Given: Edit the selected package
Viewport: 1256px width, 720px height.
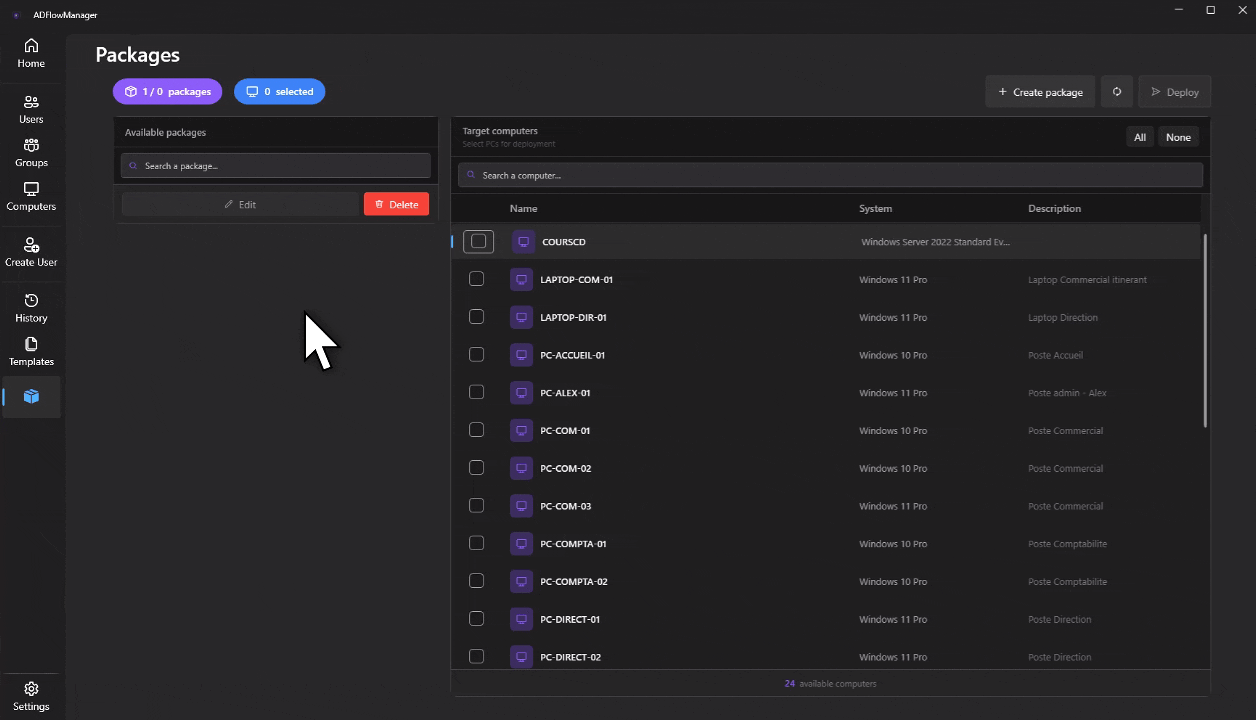Looking at the screenshot, I should tap(240, 203).
